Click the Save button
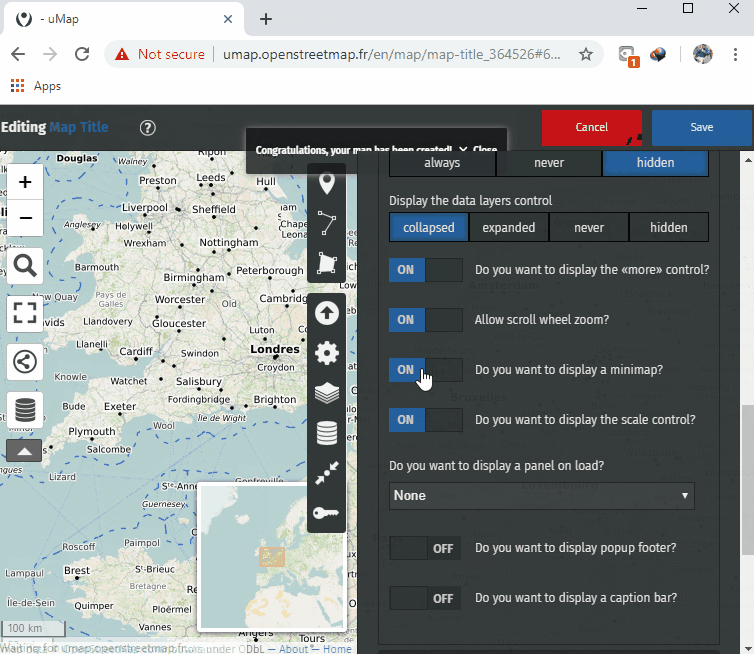The height and width of the screenshot is (654, 754). 701,127
